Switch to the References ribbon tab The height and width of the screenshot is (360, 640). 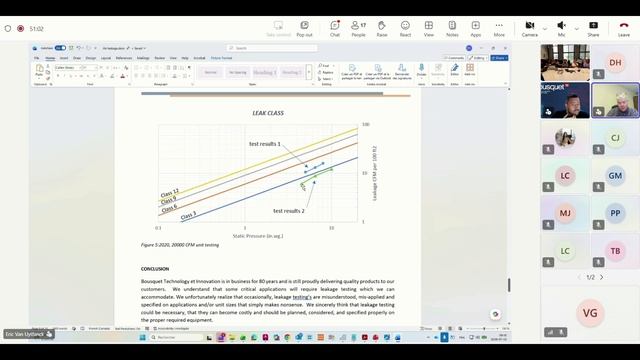pos(124,58)
